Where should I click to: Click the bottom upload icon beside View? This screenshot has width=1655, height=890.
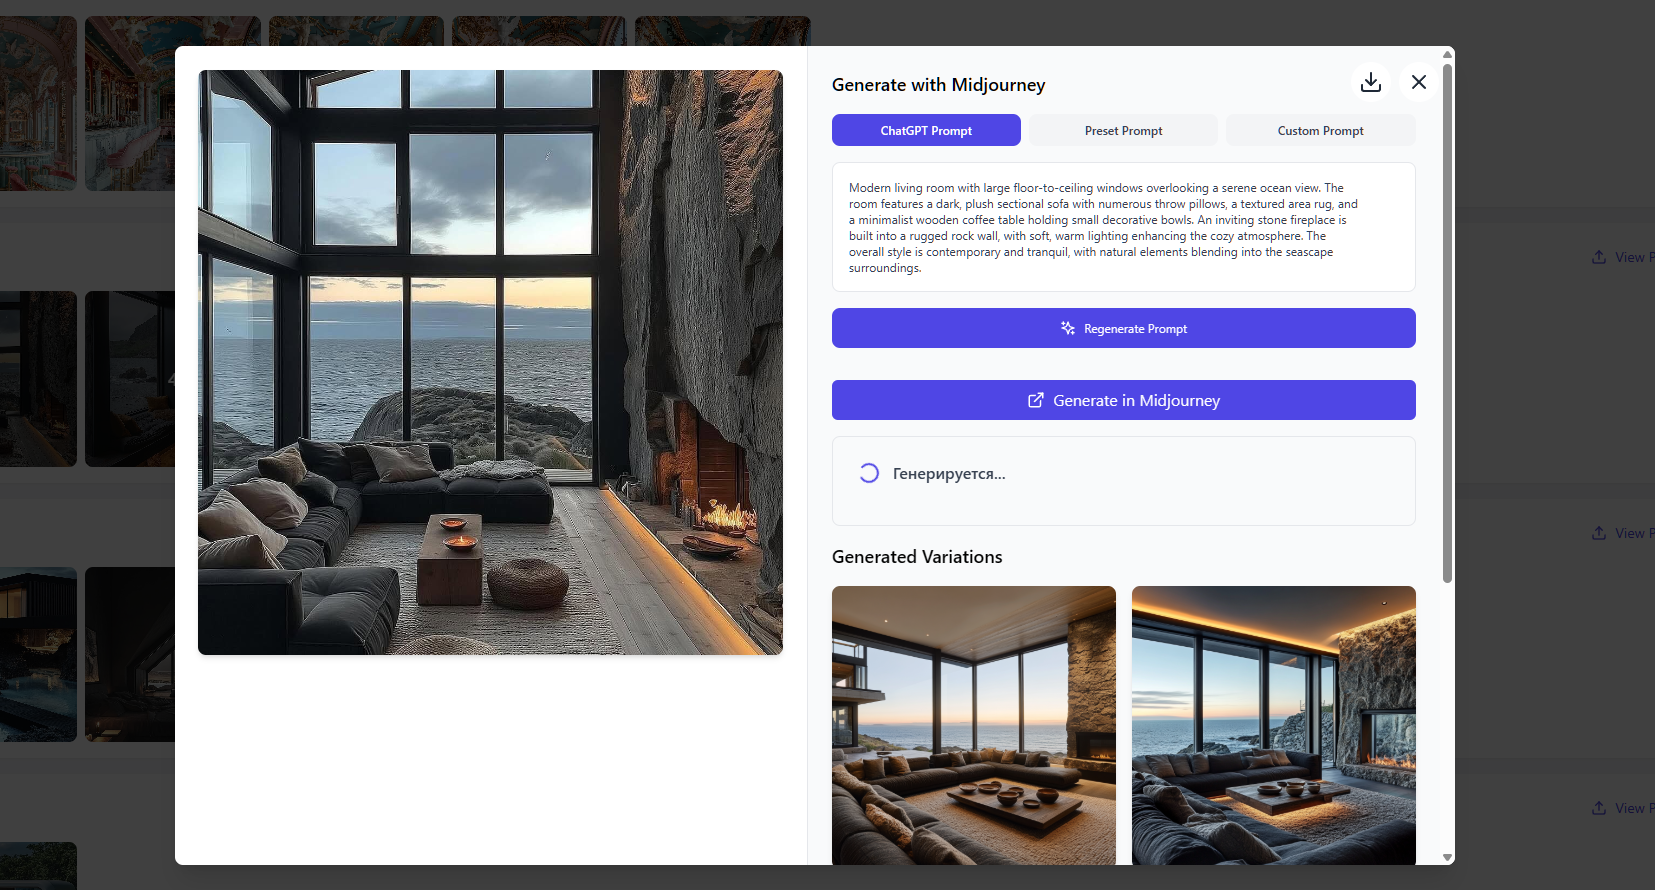point(1599,808)
